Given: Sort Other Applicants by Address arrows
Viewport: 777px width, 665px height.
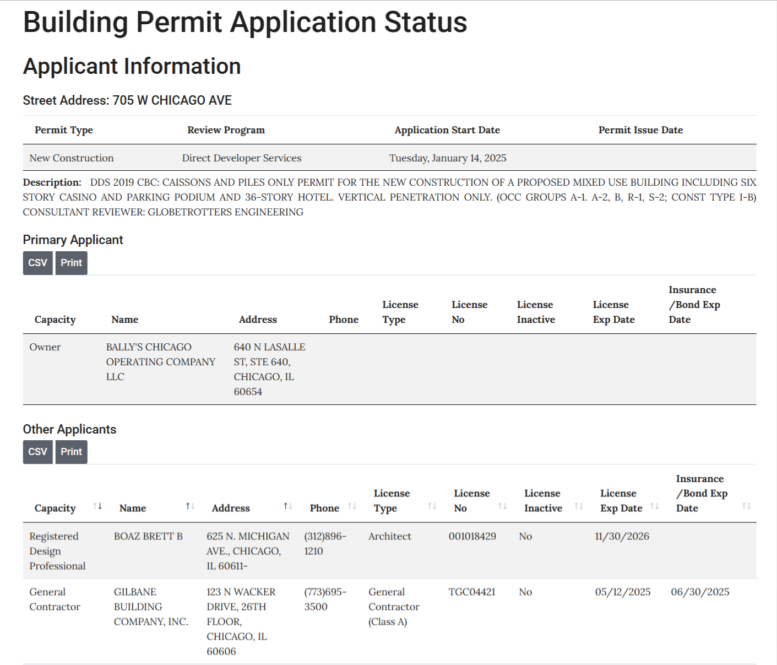Looking at the screenshot, I should point(287,507).
